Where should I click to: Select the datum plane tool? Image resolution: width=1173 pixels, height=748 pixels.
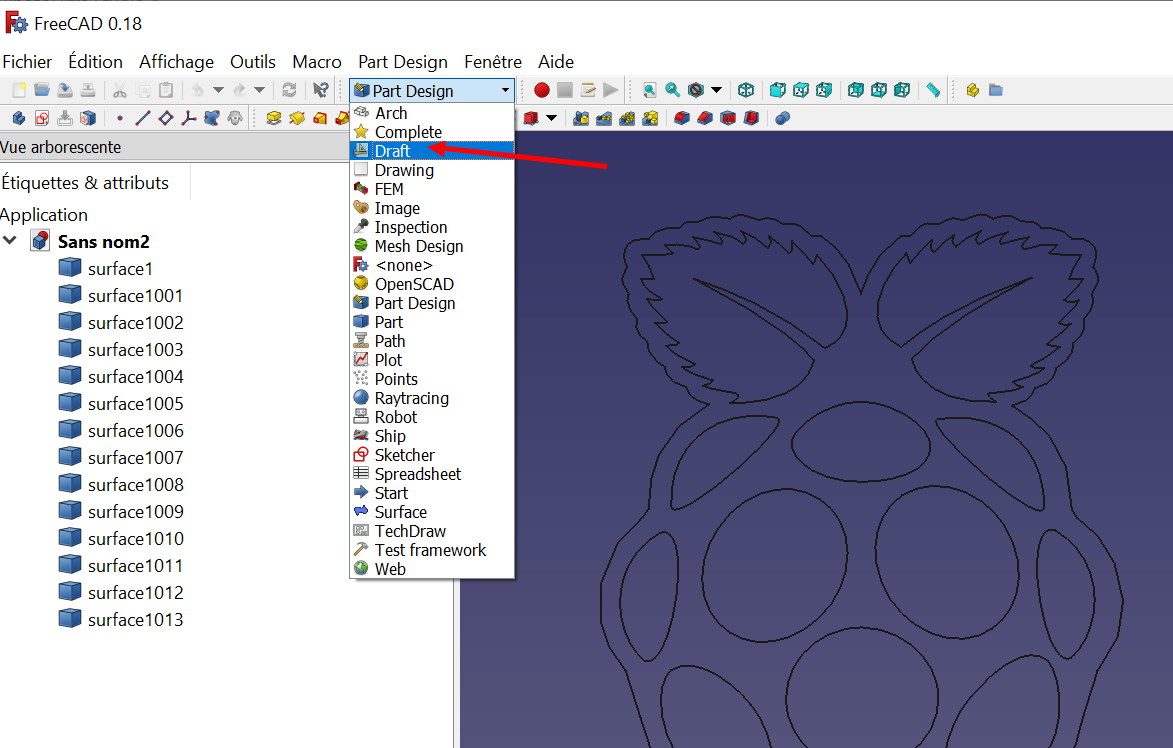[166, 118]
